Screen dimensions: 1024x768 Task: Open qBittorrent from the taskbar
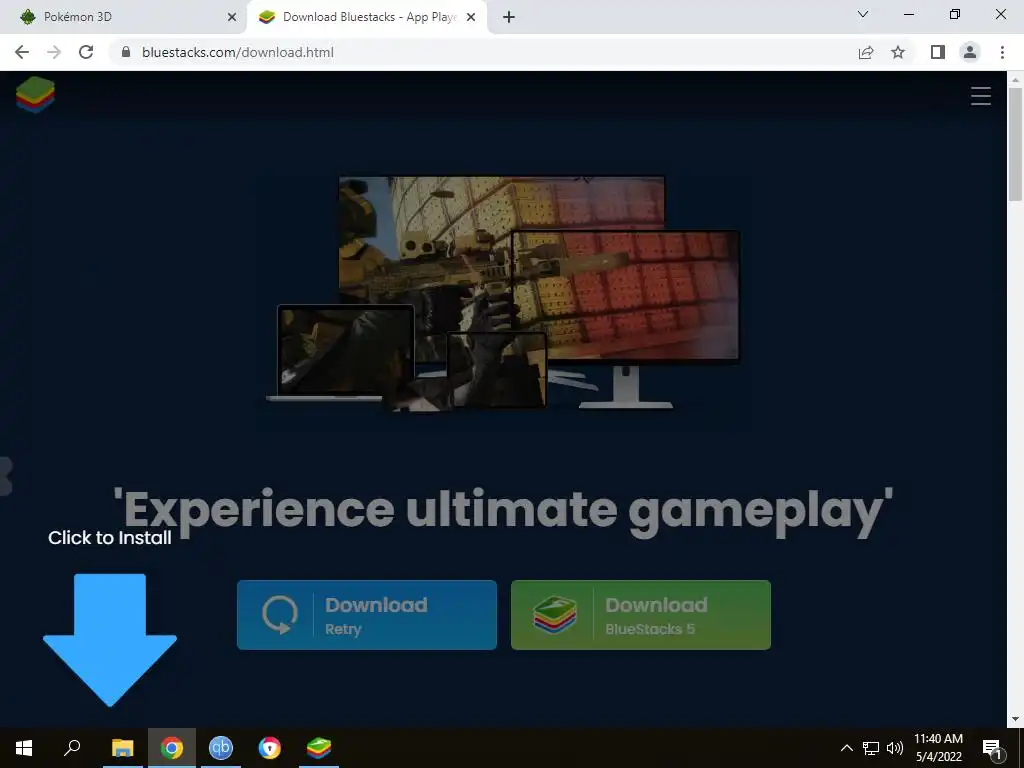(x=221, y=748)
